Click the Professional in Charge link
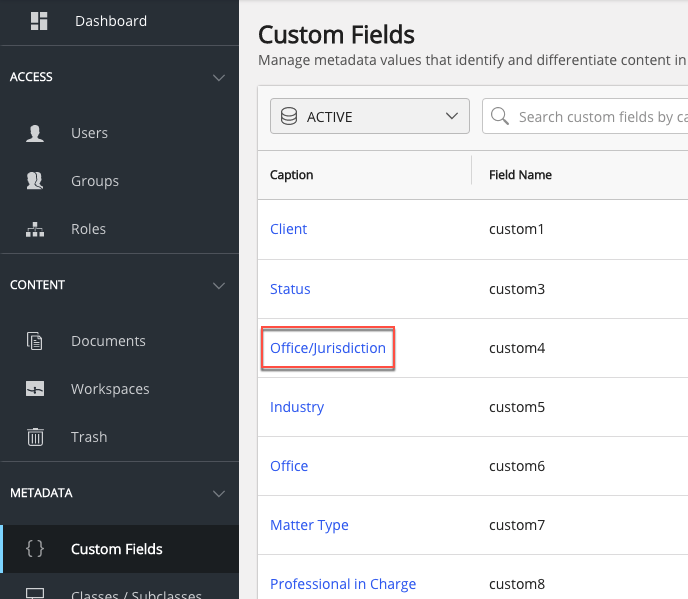The image size is (688, 599). 343,584
